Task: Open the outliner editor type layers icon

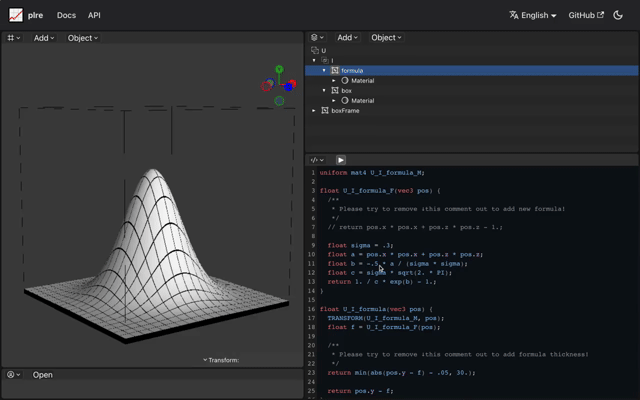Action: click(316, 38)
